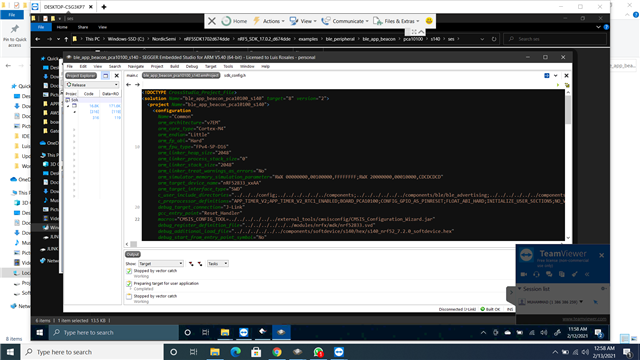Toggle the Project Explorer window dock icon
Image resolution: width=640 pixels, height=360 pixels.
pos(105,76)
